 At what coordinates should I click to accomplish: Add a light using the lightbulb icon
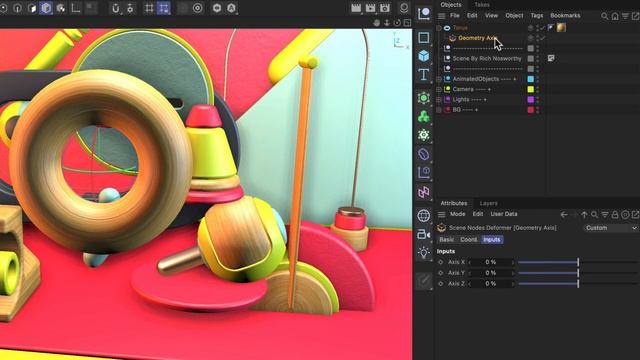(424, 253)
